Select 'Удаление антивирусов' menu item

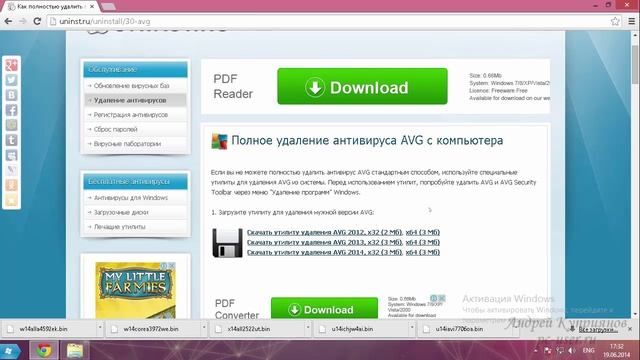tap(130, 100)
